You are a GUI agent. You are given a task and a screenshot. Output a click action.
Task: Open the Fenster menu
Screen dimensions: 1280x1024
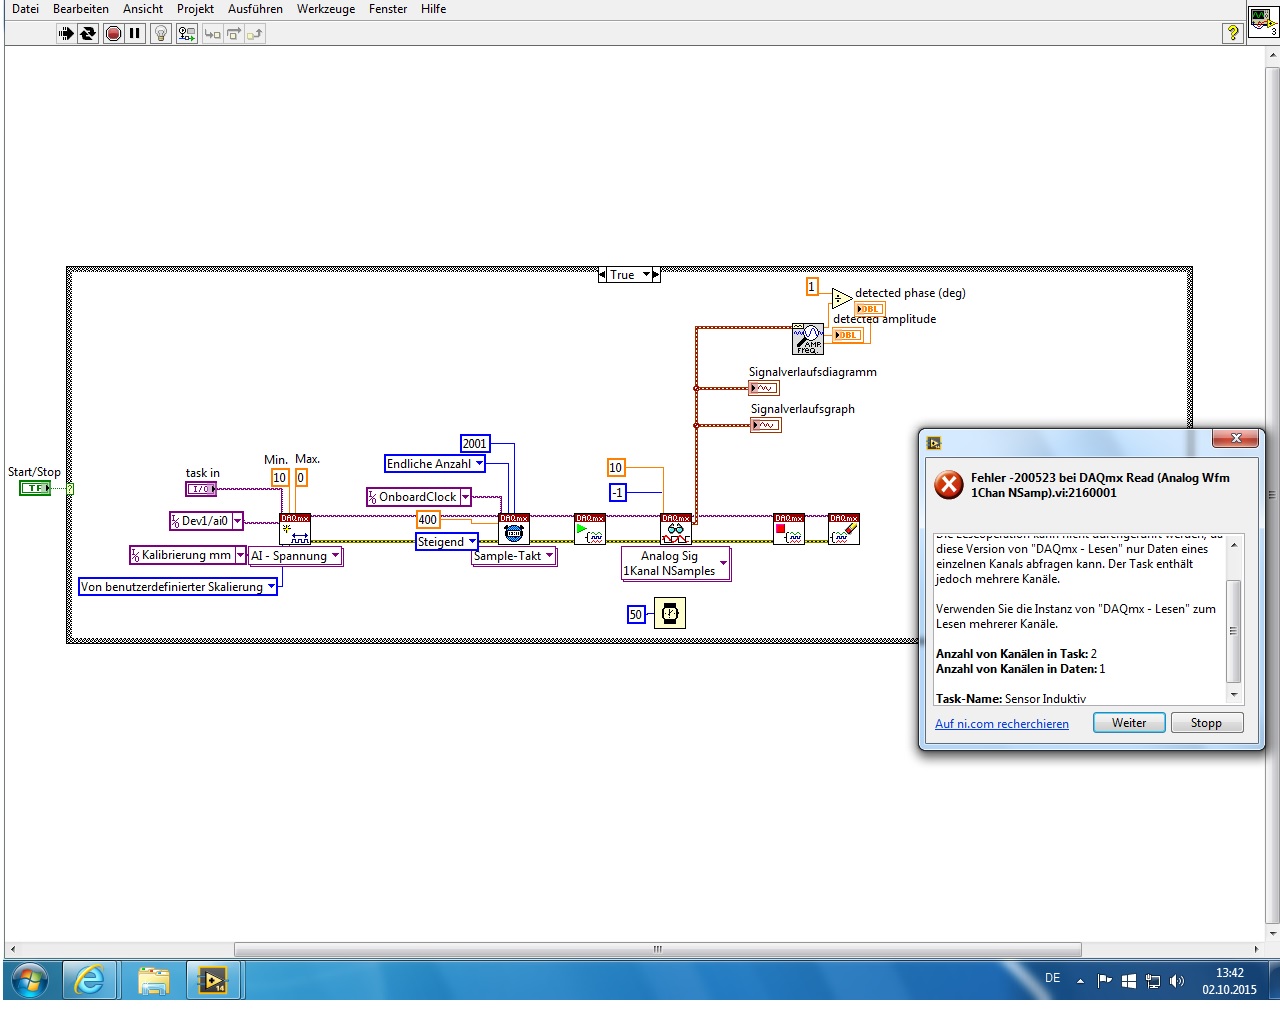(388, 9)
